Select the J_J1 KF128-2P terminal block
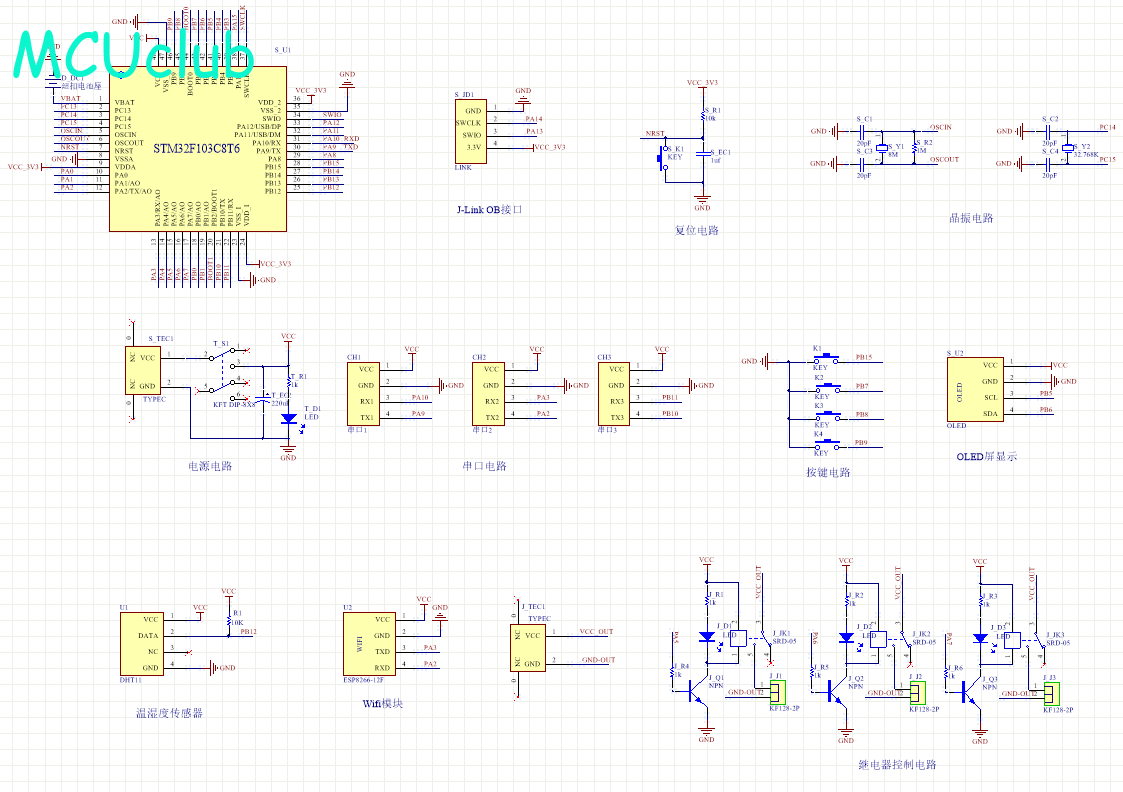Screen dimensions: 1123x792 [x=778, y=692]
